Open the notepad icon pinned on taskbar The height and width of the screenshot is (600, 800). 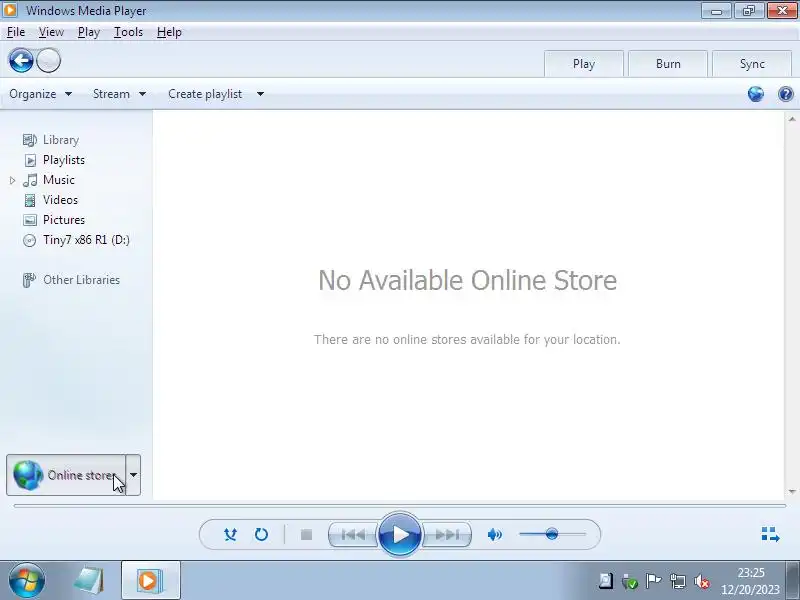click(x=88, y=581)
